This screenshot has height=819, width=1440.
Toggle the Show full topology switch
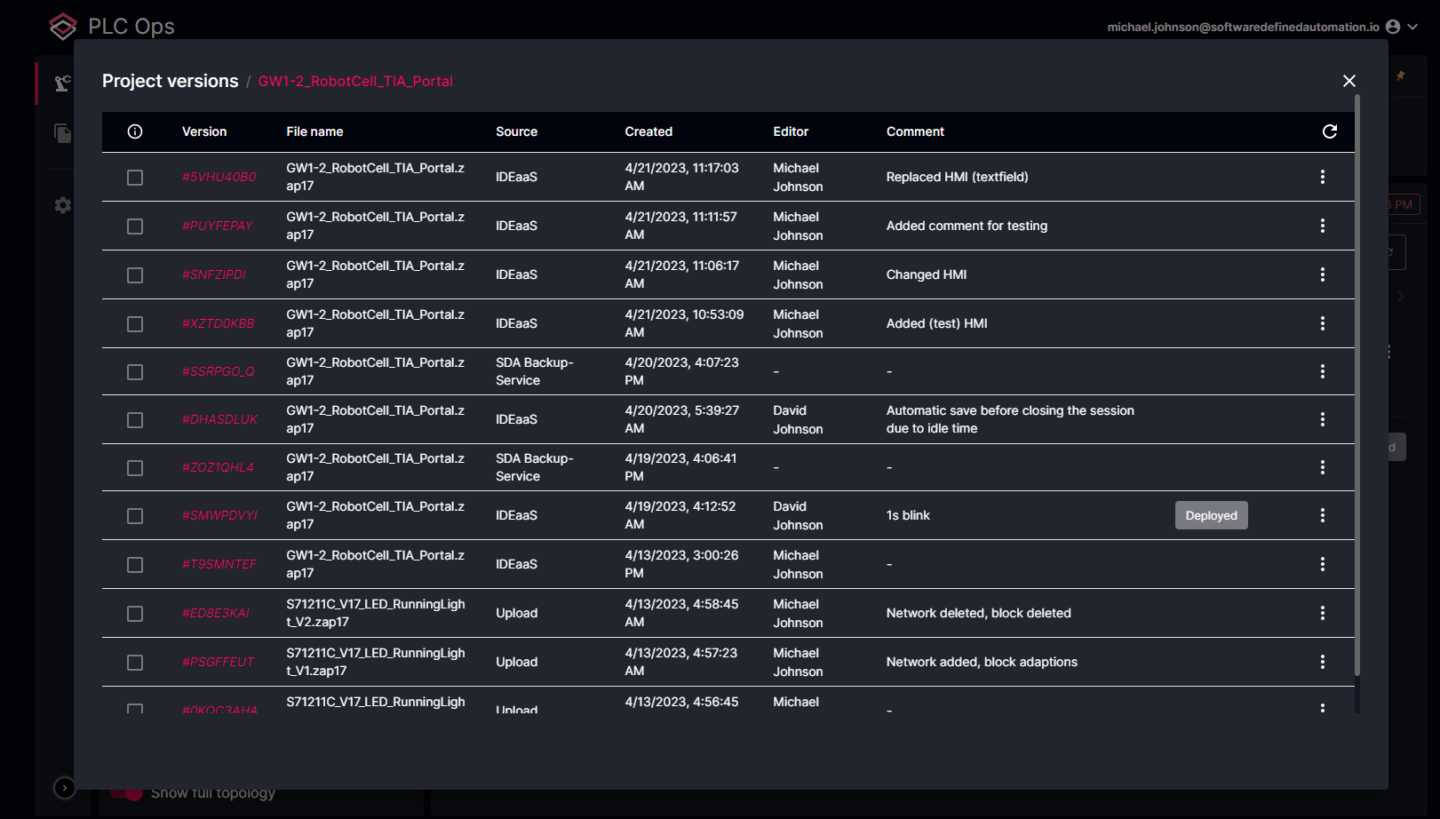tap(127, 793)
